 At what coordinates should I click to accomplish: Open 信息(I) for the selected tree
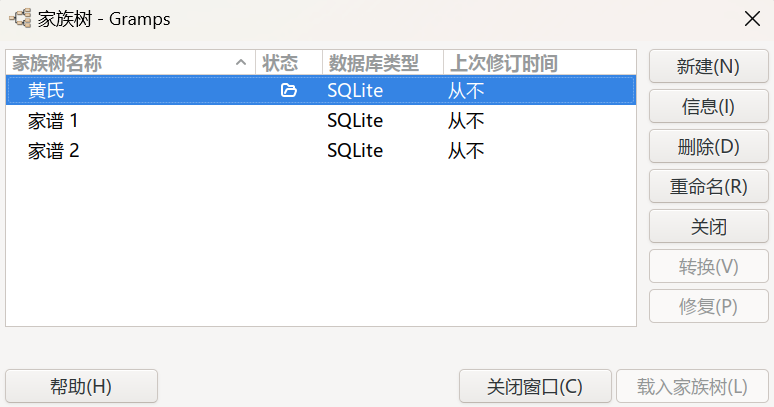coord(708,107)
